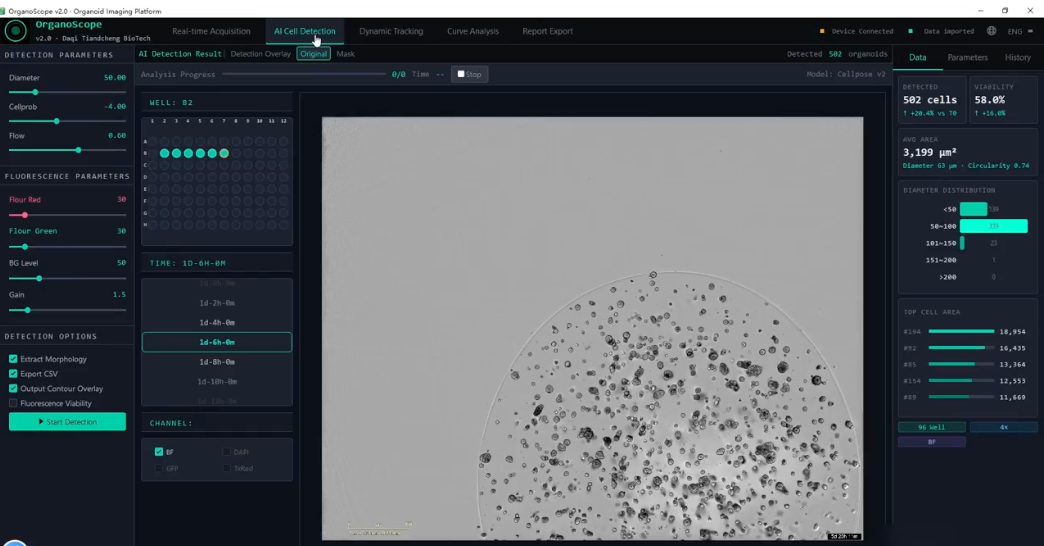1044x546 pixels.
Task: Open the History panel tab
Action: 1017,57
